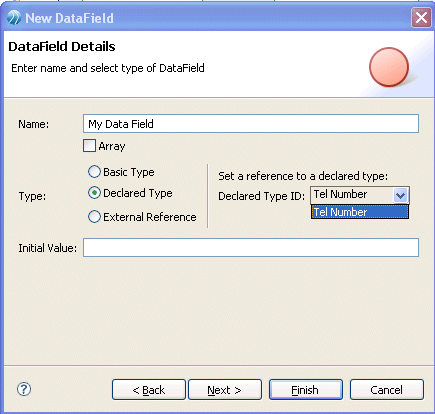Click the application icon in title bar
Viewport: 435px width, 414px height.
[14, 18]
